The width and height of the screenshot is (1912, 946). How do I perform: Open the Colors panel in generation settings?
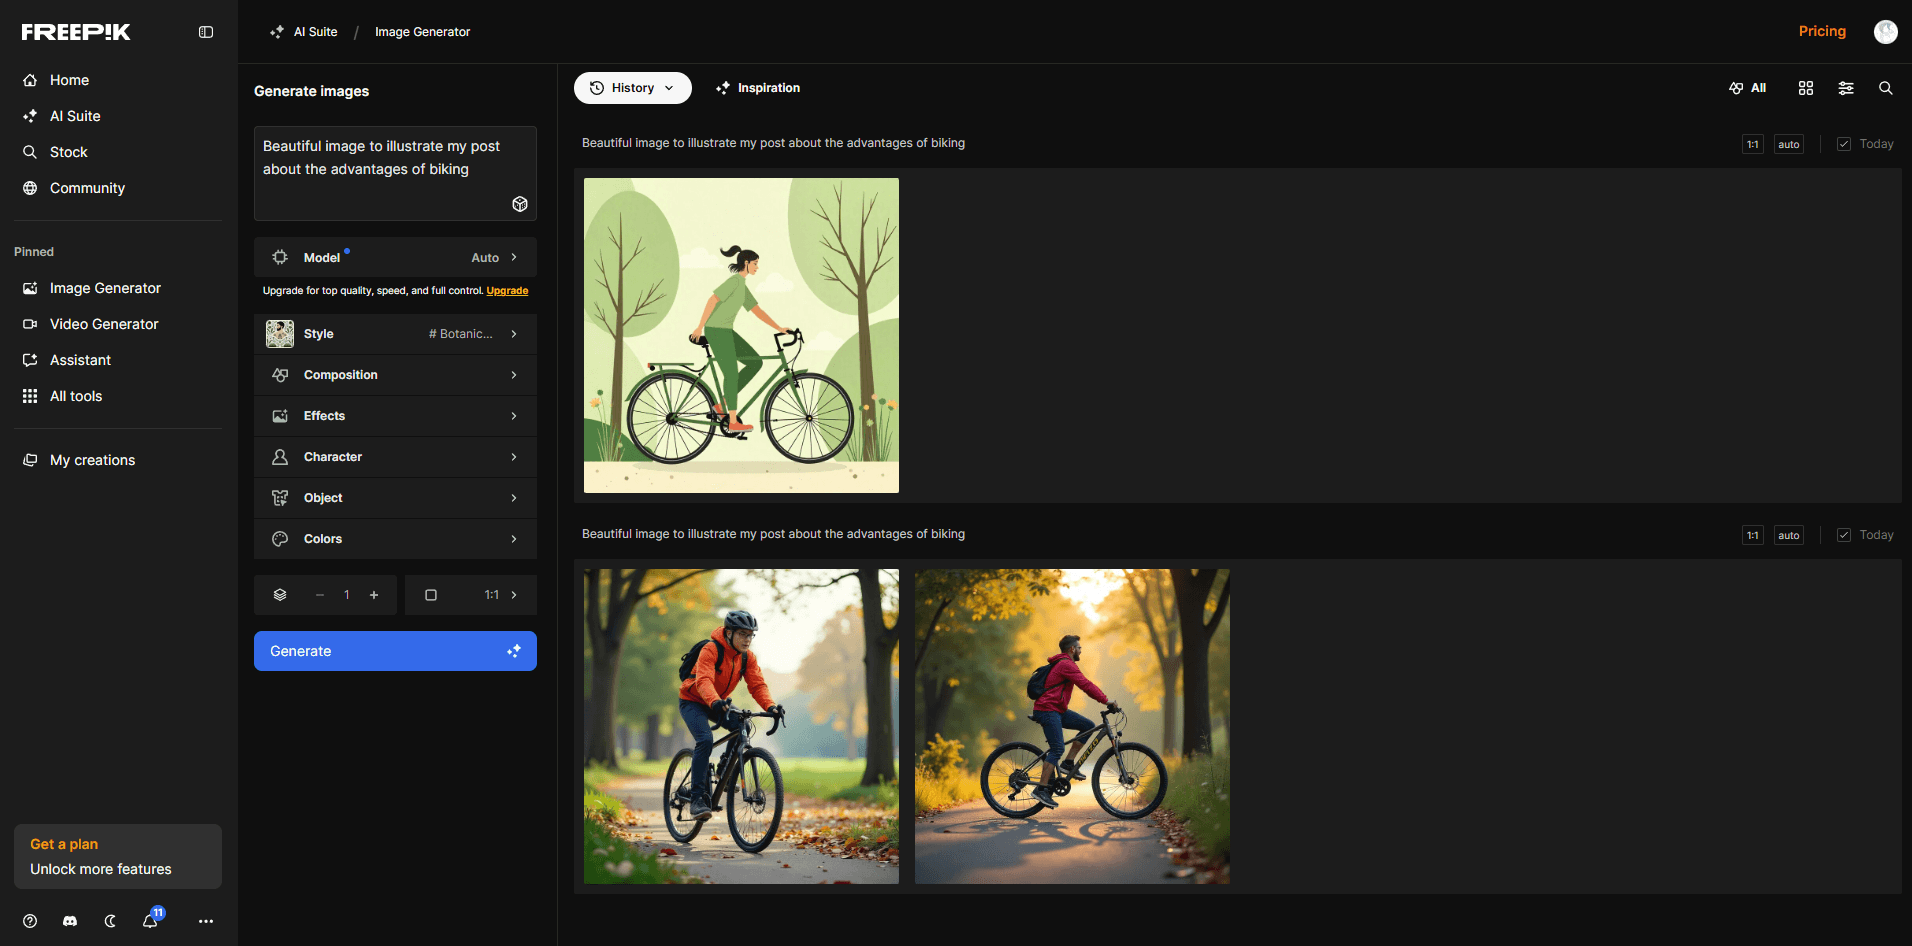395,539
